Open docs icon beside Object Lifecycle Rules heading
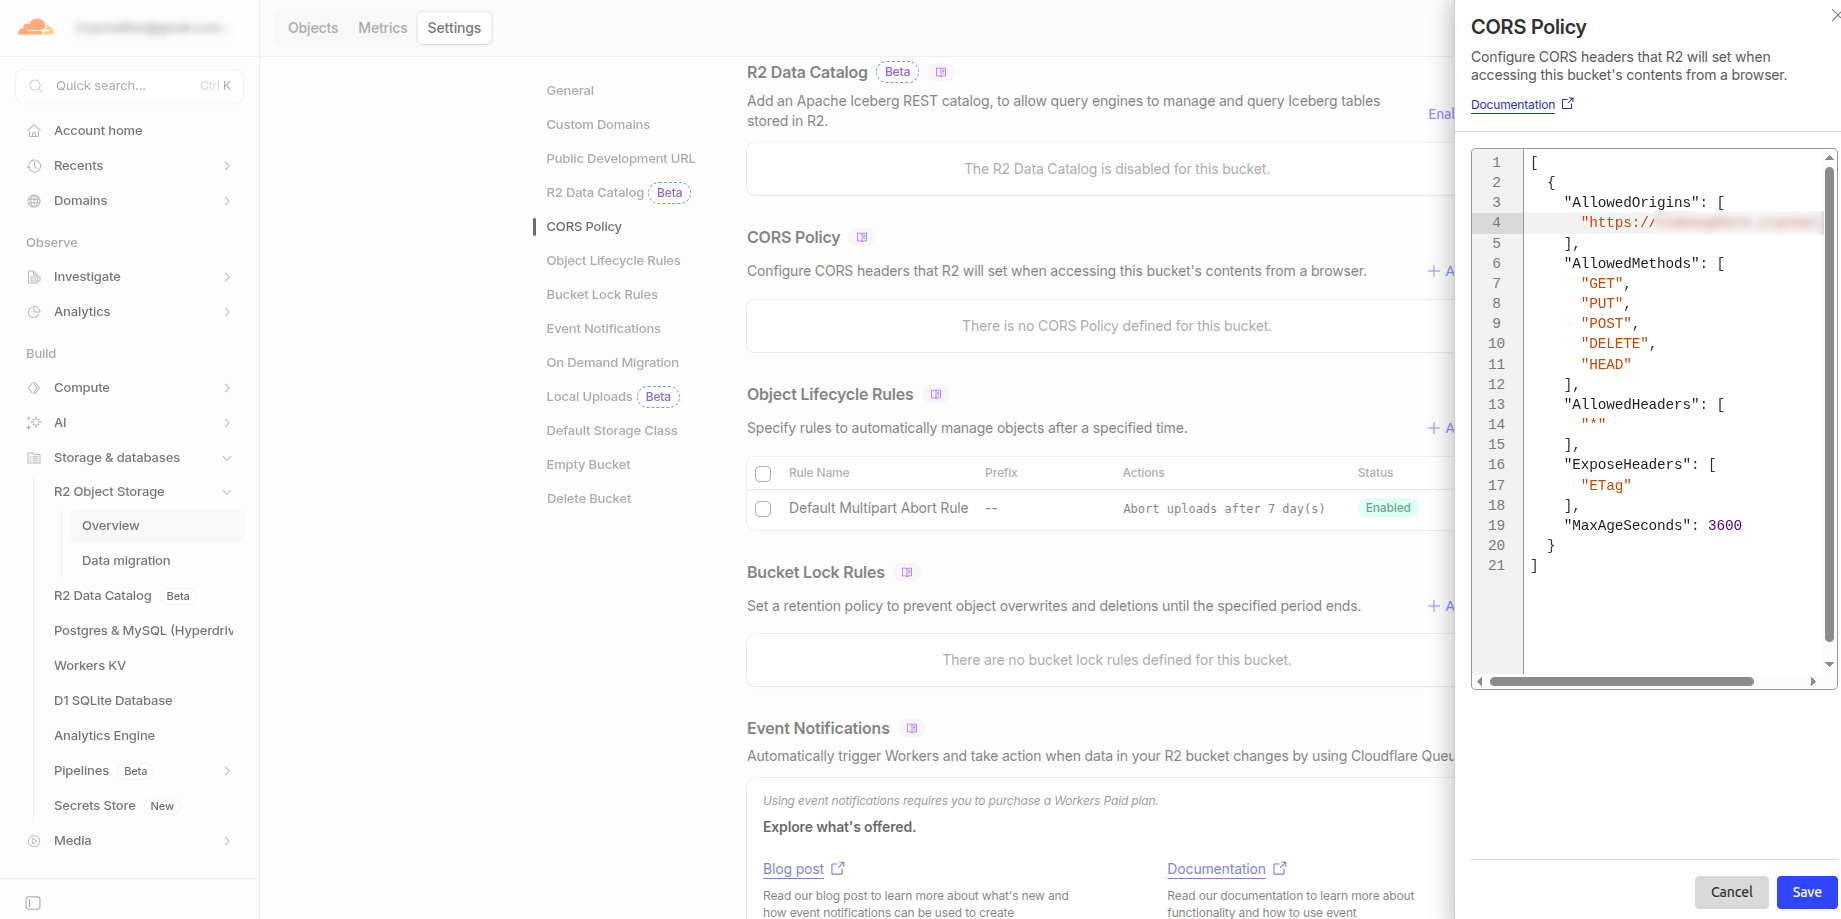 click(936, 394)
